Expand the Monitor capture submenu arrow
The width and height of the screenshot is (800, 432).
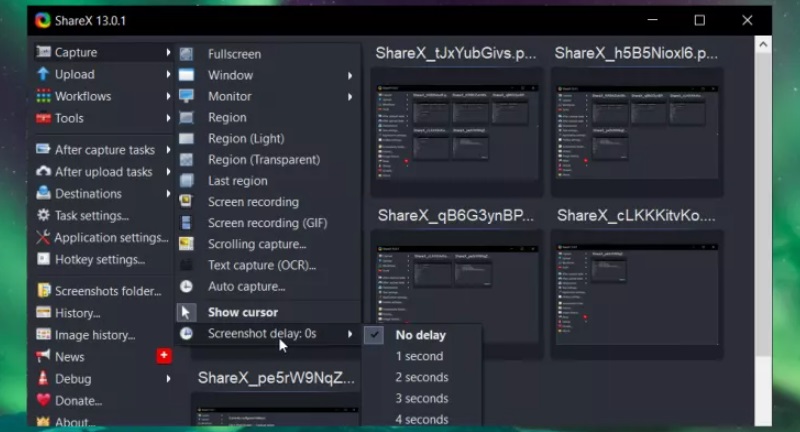coord(350,97)
